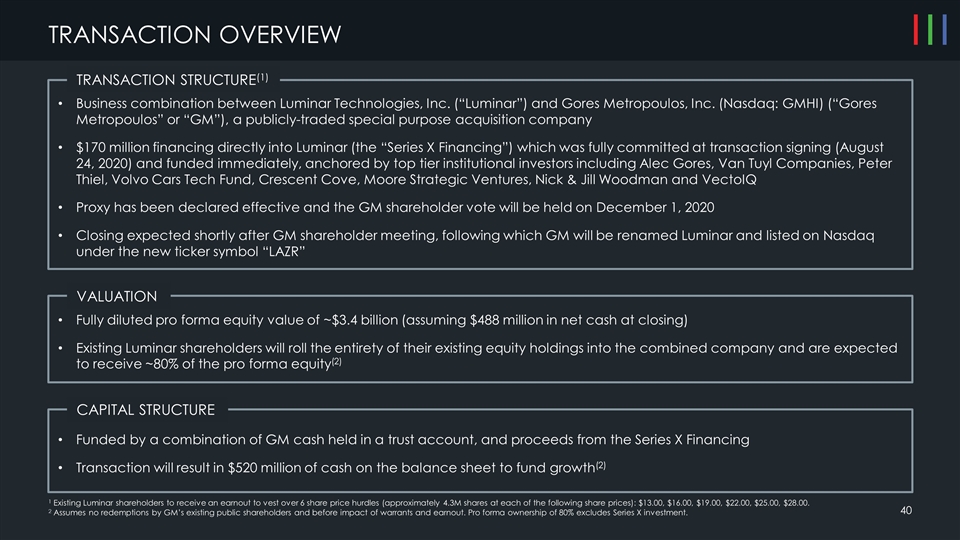
Task: Click the blue bar in the logo
Action: click(945, 31)
